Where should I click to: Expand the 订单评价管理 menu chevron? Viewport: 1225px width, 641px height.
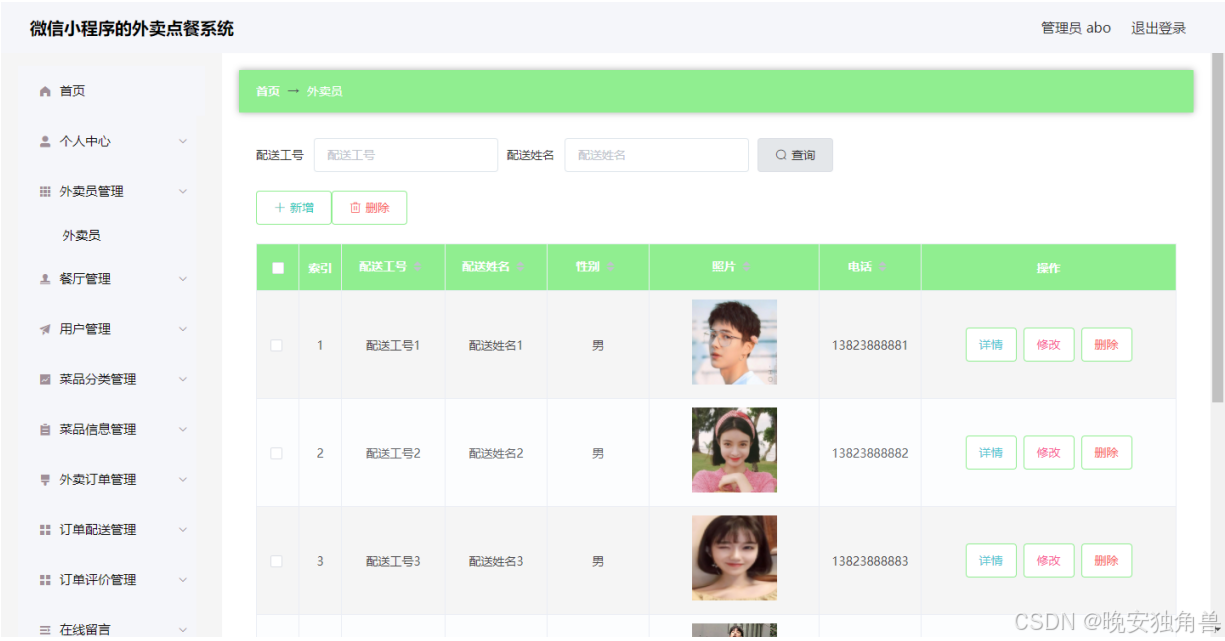pos(183,579)
